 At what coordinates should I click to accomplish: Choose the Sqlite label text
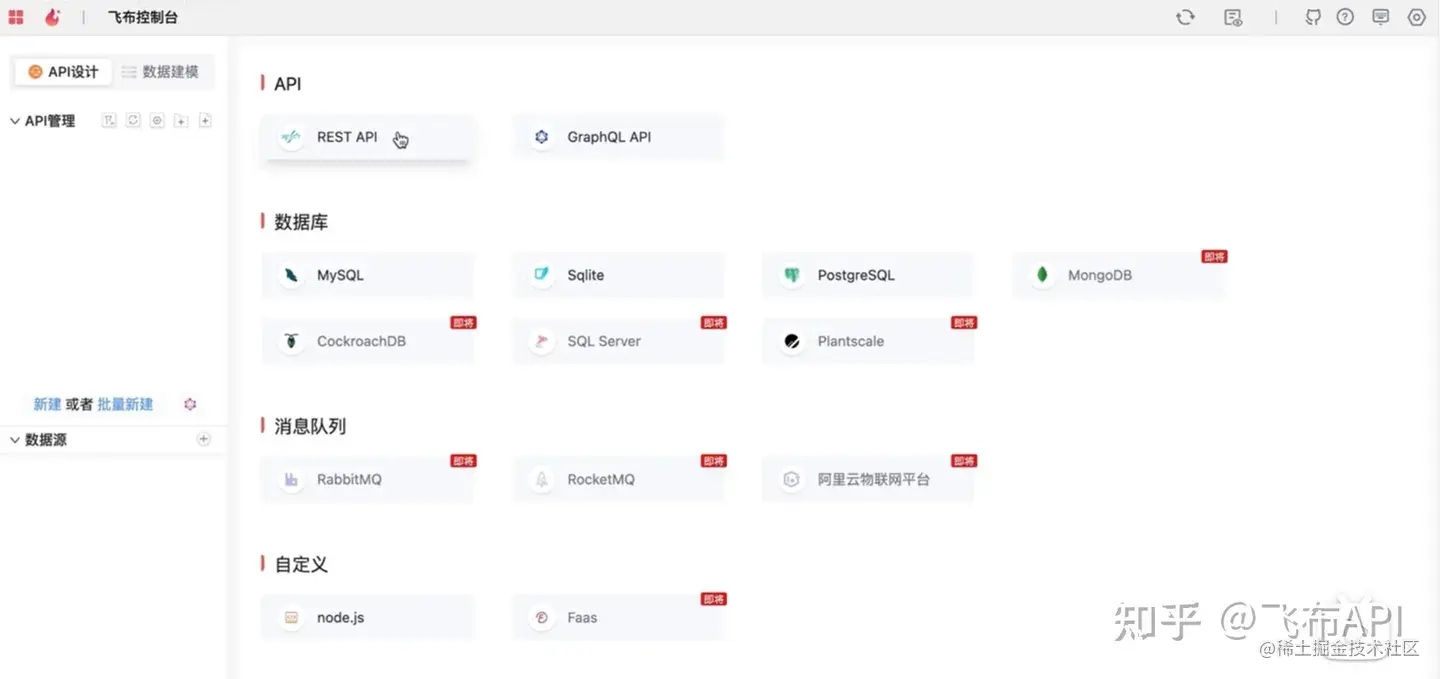pos(585,275)
